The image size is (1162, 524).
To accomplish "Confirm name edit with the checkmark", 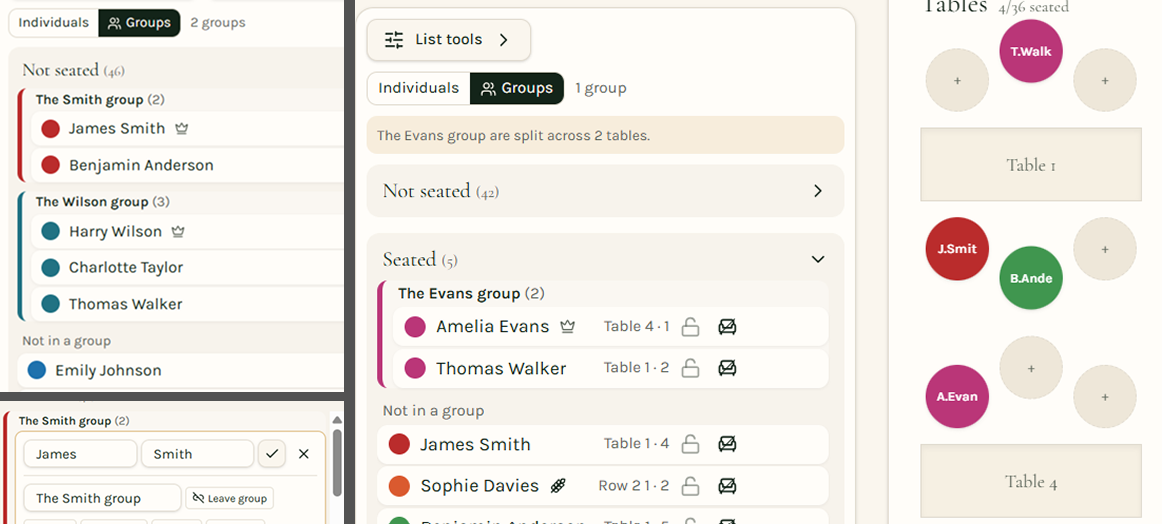I will [x=272, y=454].
